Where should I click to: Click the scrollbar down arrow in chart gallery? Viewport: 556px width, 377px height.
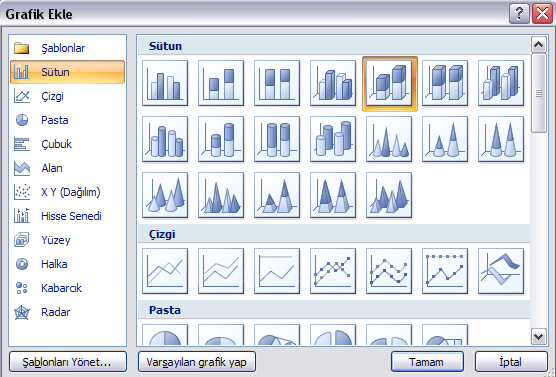coord(539,336)
